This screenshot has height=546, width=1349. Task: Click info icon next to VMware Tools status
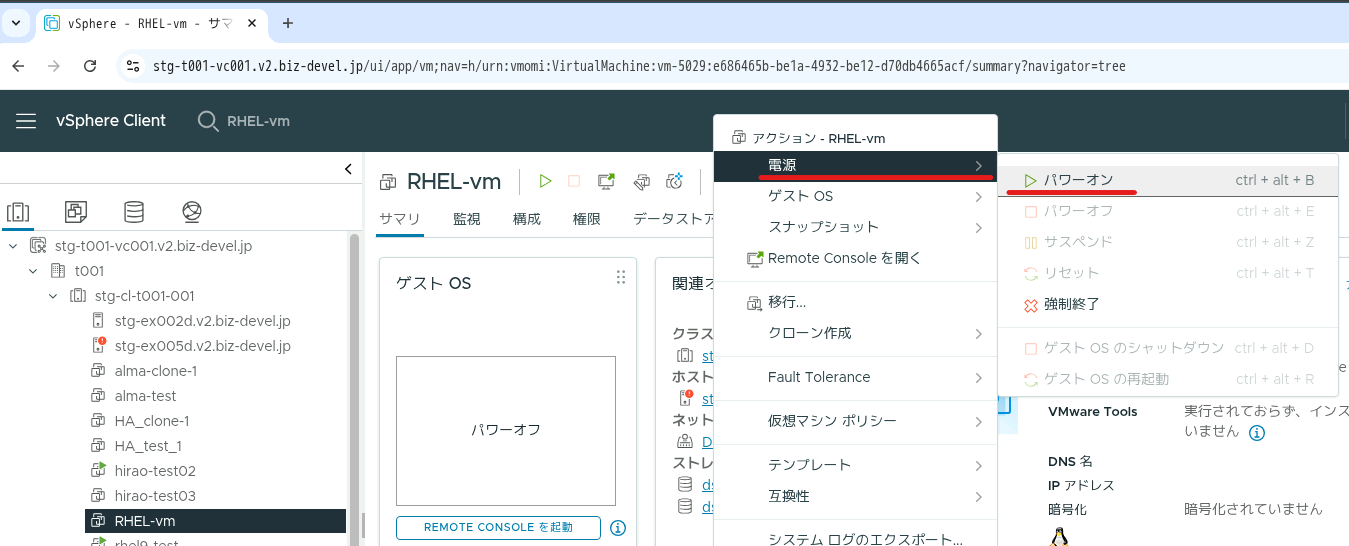[x=1257, y=433]
